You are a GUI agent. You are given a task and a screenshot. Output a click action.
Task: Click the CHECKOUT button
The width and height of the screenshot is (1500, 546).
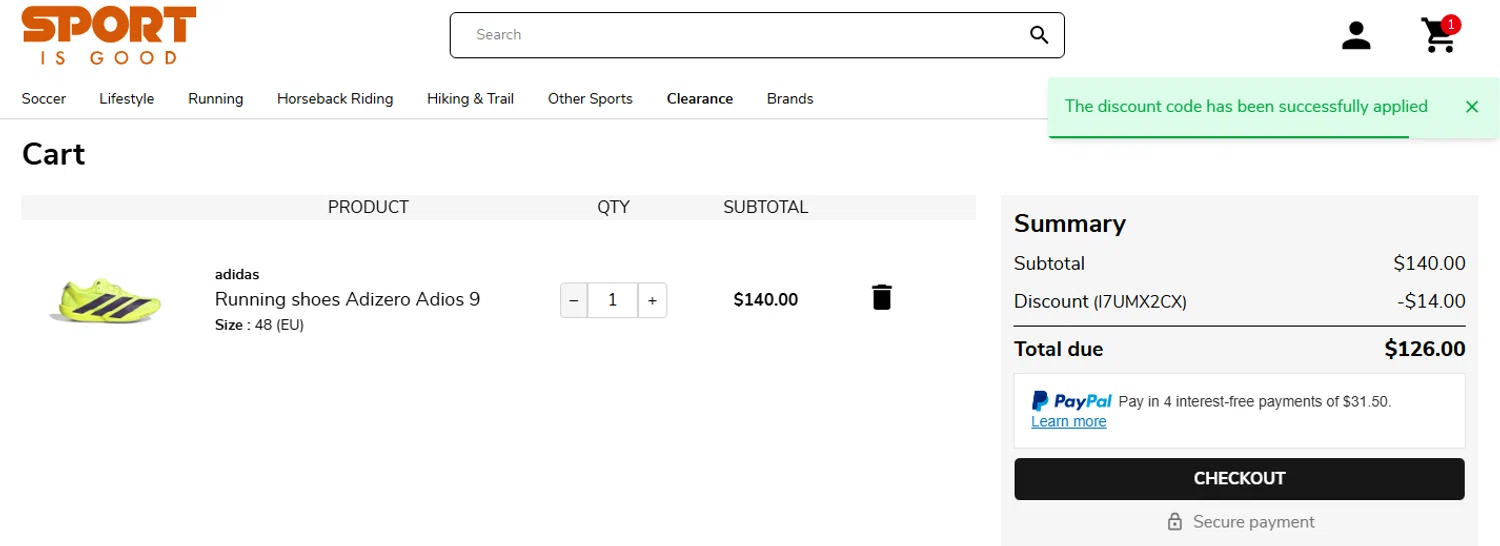coord(1239,479)
